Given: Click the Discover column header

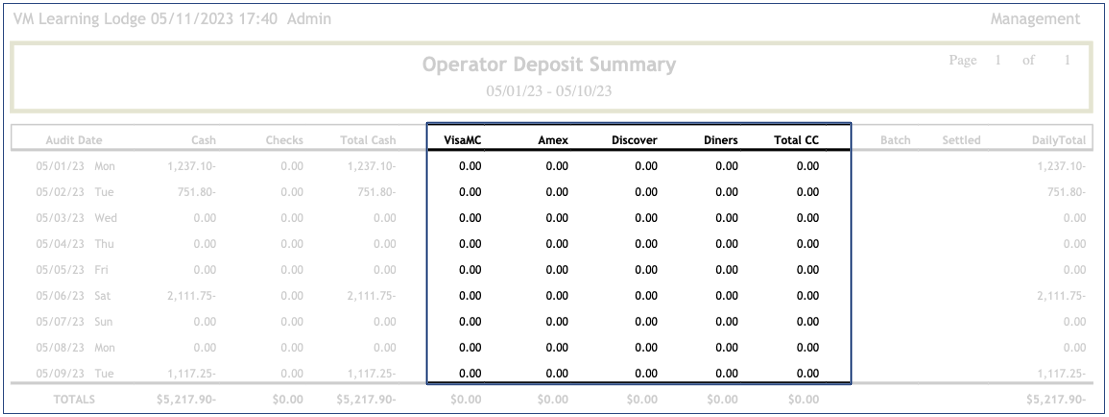Looking at the screenshot, I should [x=634, y=140].
